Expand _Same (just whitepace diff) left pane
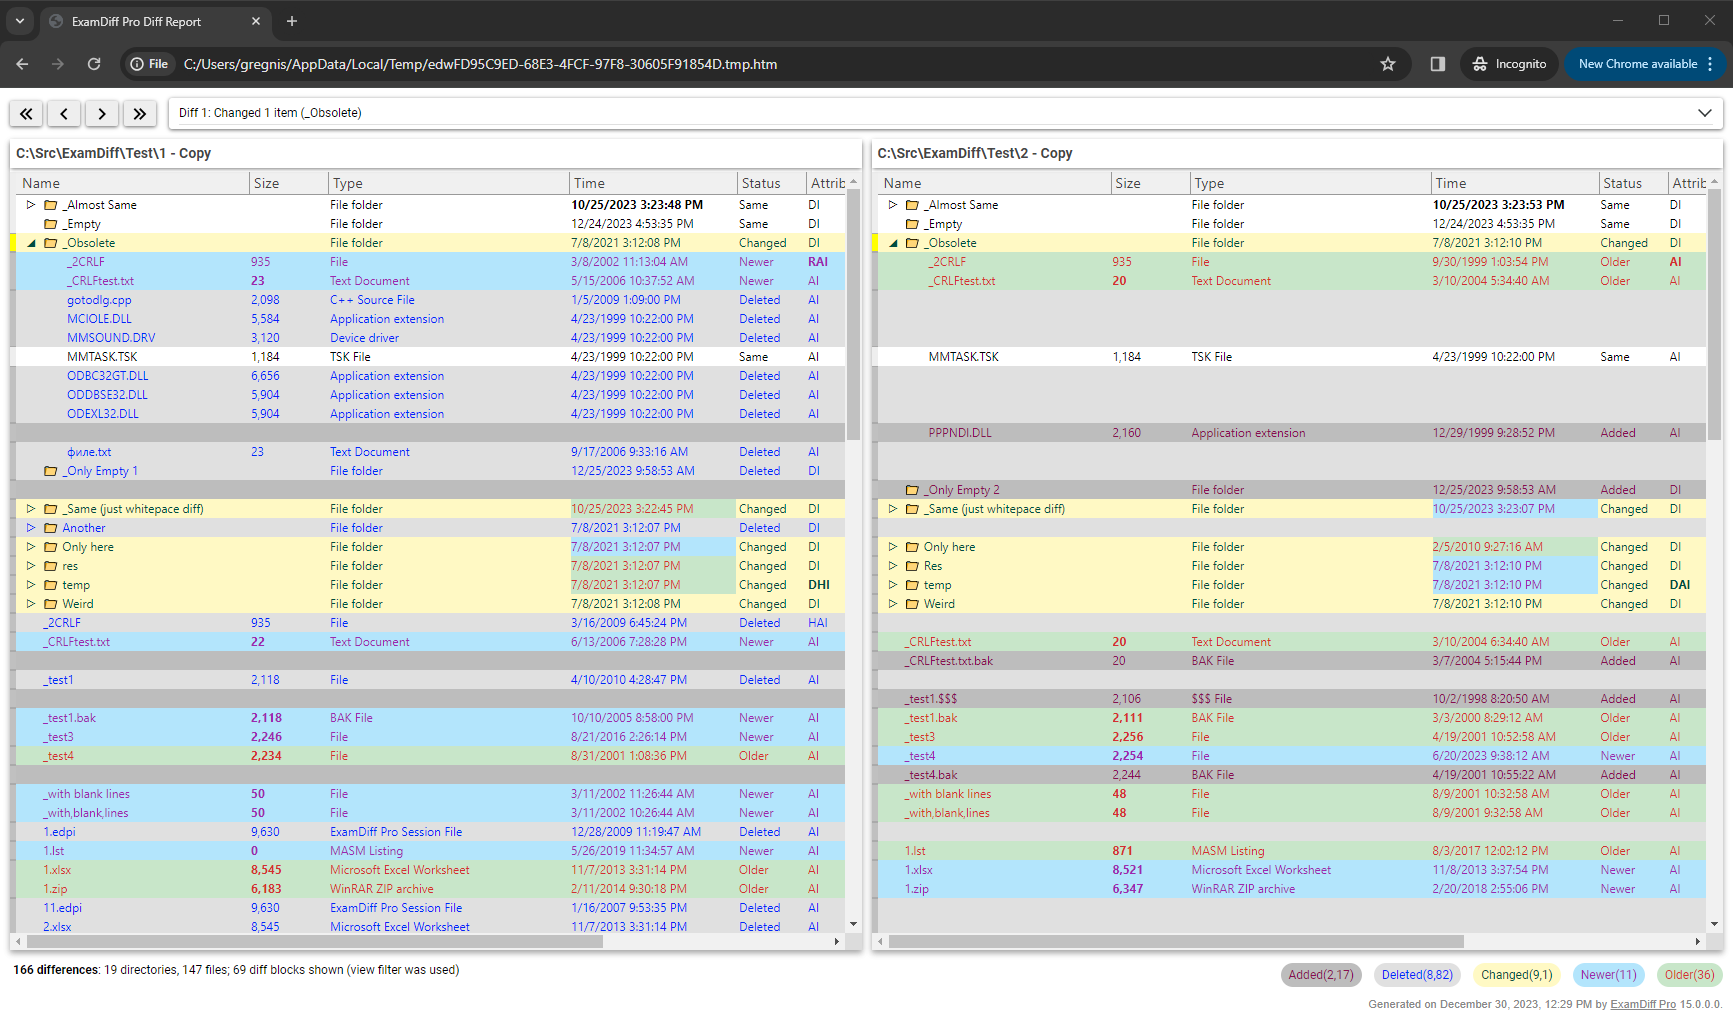Image resolution: width=1733 pixels, height=1020 pixels. tap(31, 509)
